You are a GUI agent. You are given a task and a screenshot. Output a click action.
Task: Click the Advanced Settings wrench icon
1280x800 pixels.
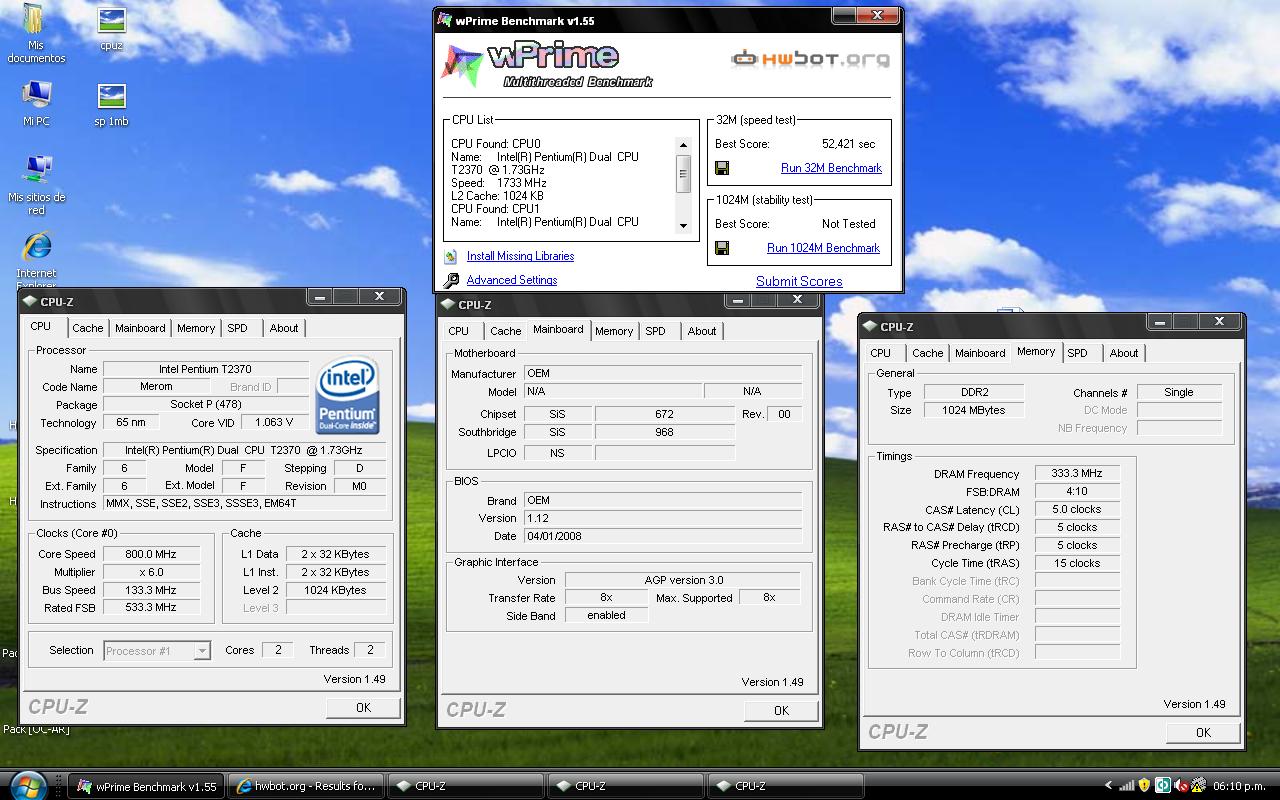[451, 281]
